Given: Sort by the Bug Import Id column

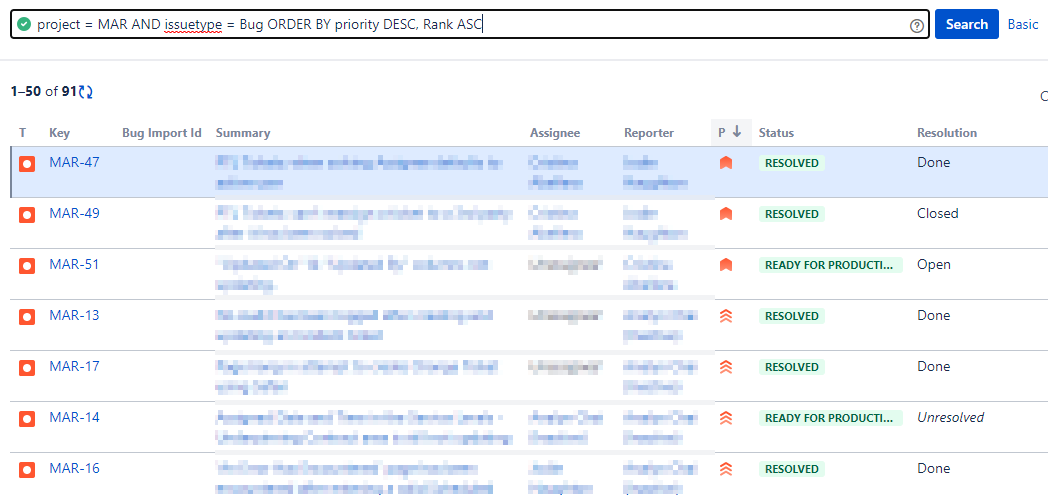Looking at the screenshot, I should tap(162, 133).
